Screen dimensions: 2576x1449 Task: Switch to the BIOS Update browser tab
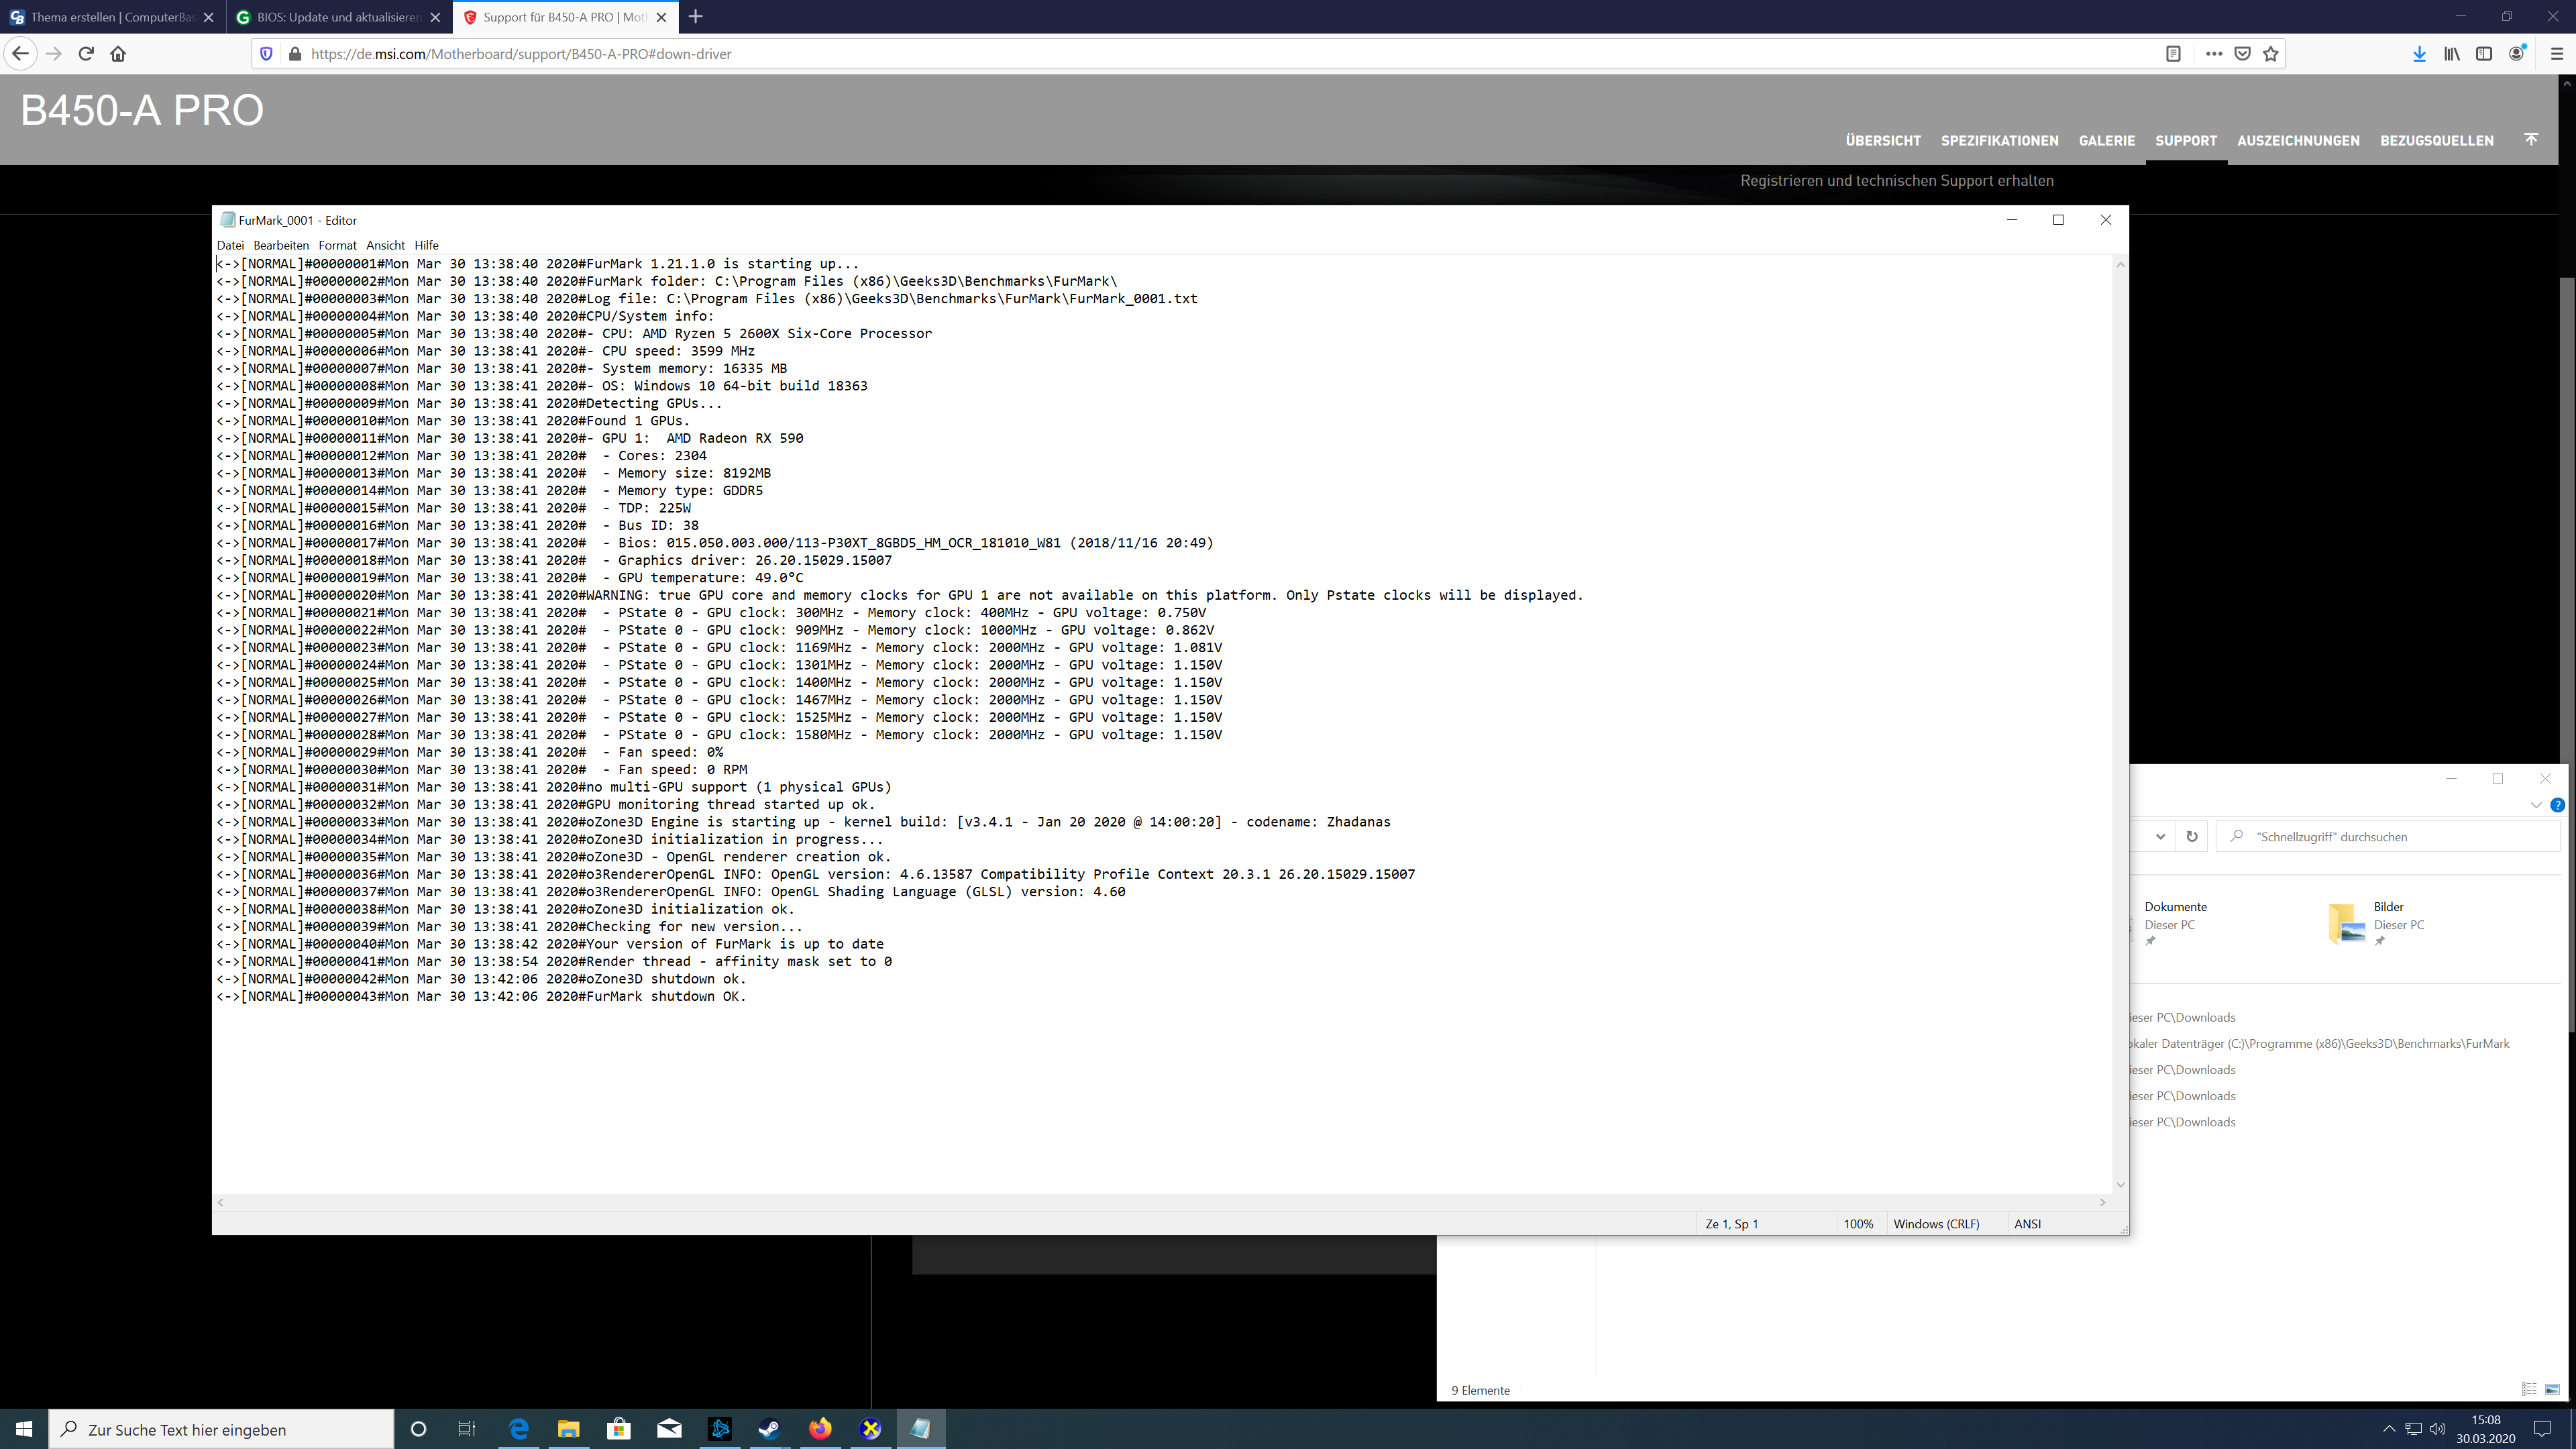pyautogui.click(x=338, y=17)
